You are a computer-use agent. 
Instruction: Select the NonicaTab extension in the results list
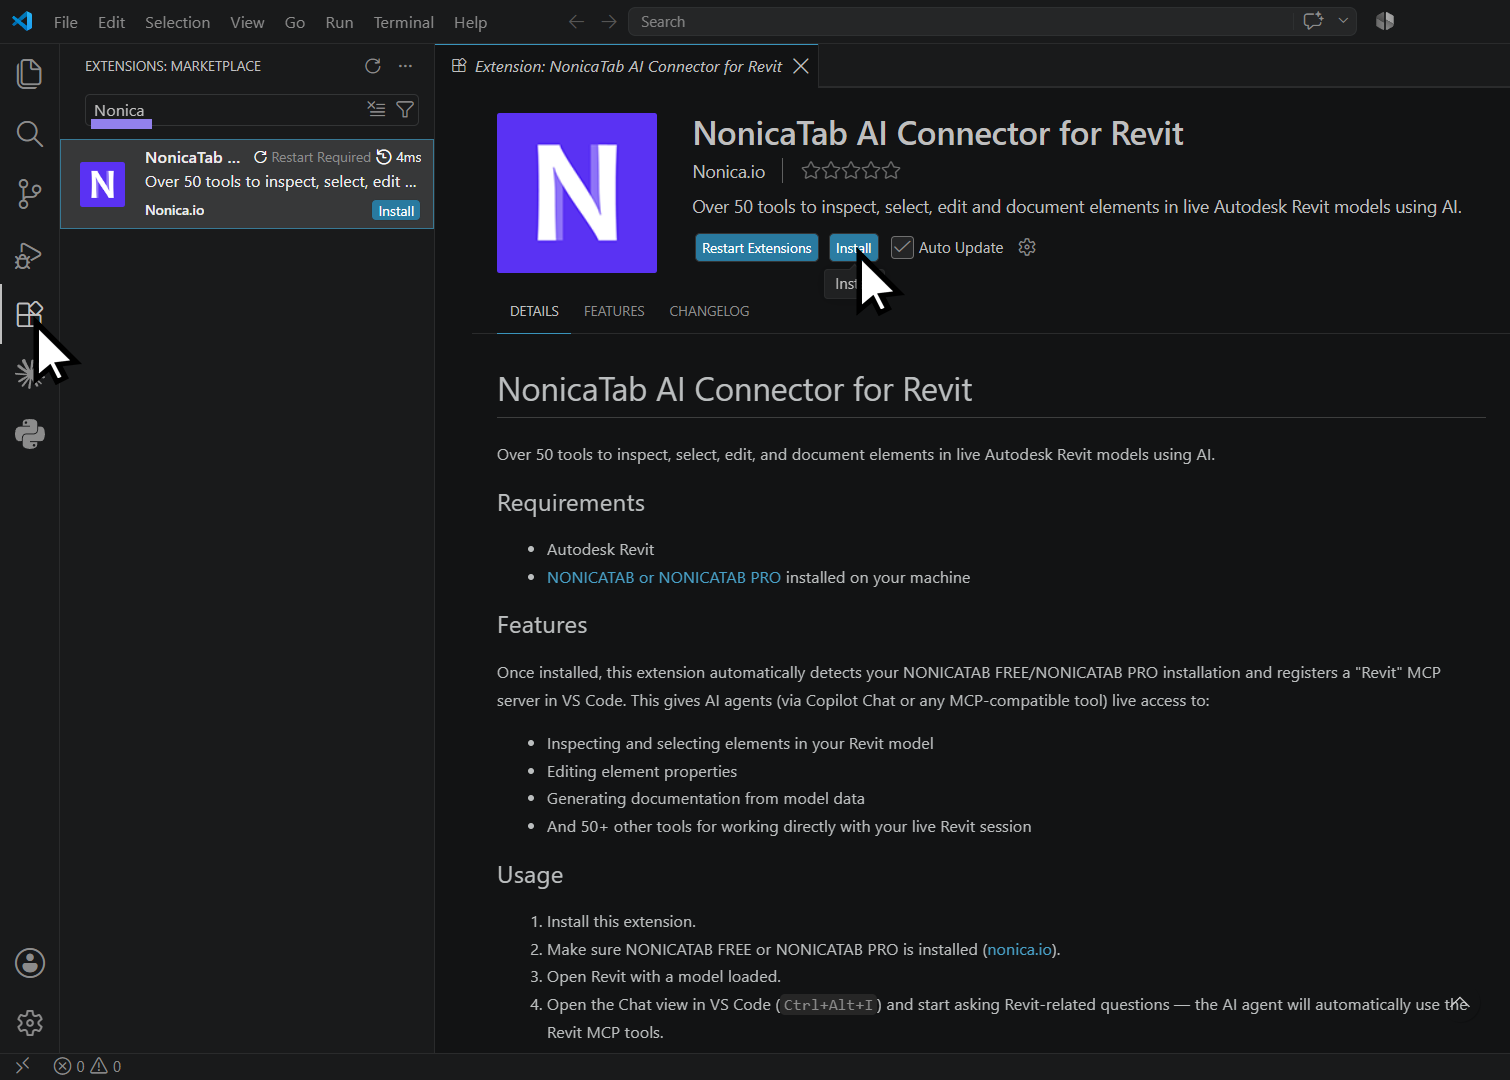pos(247,184)
